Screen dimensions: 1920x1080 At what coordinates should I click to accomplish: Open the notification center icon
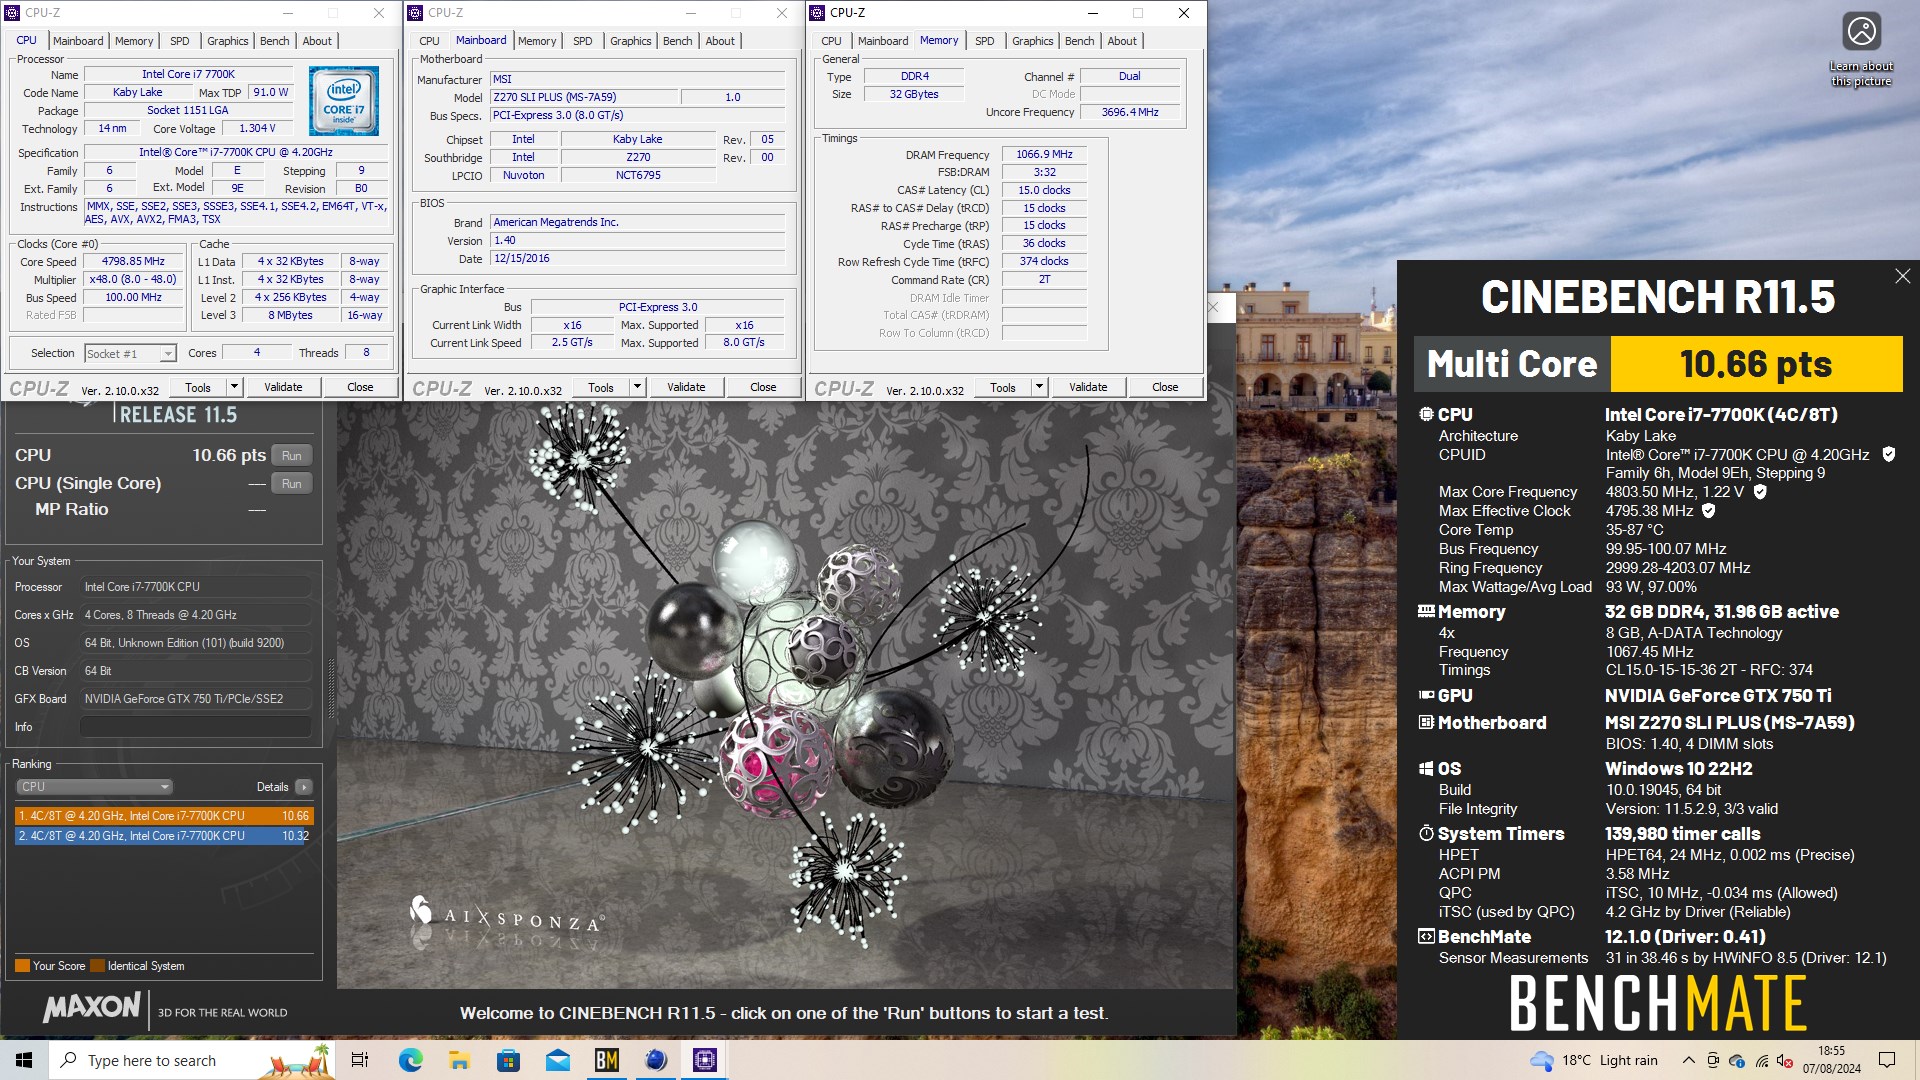pos(1887,1060)
